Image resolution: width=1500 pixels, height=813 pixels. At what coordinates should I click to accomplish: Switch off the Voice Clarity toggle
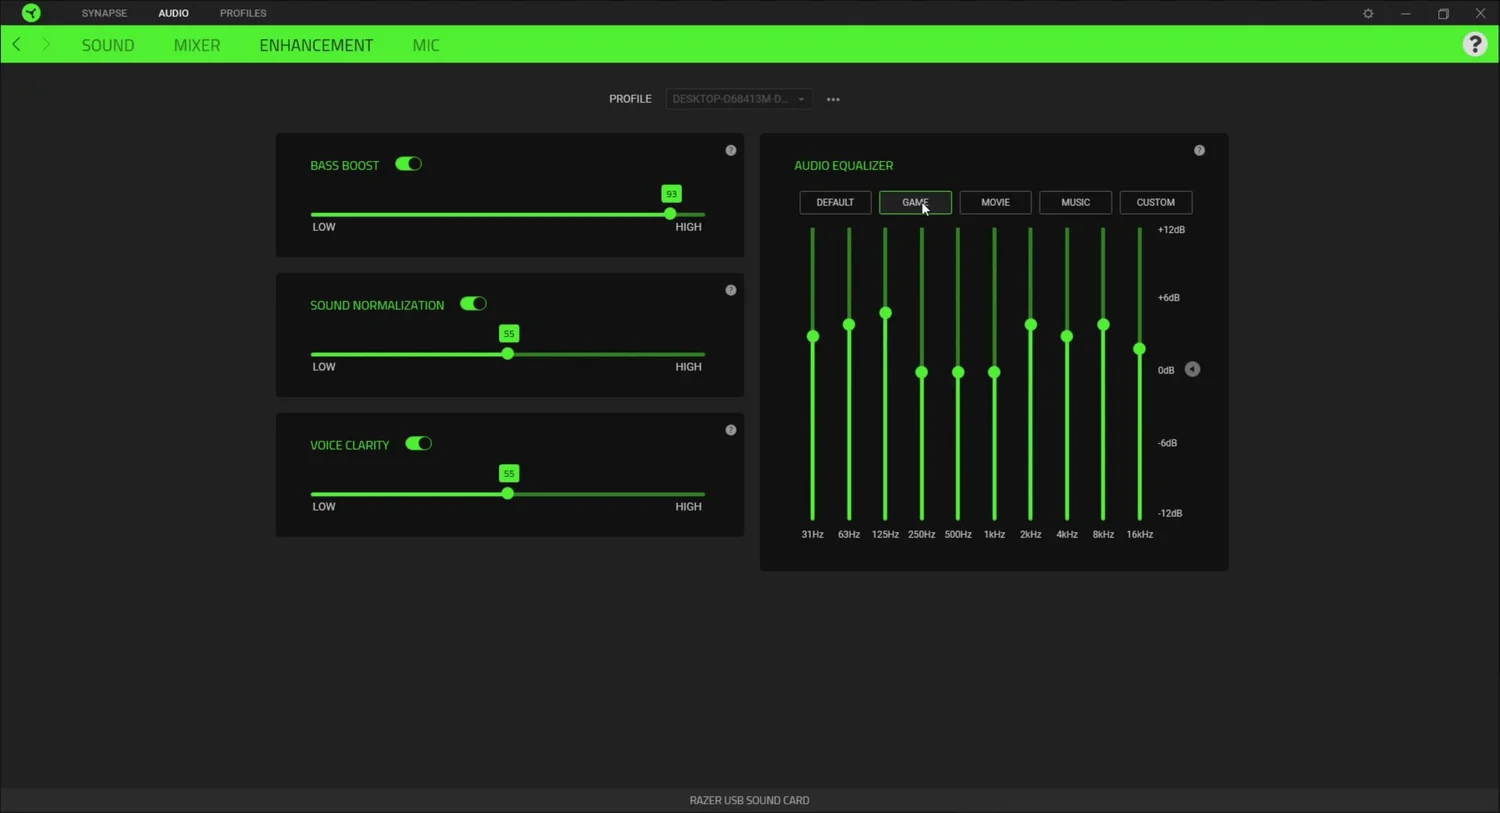(418, 444)
